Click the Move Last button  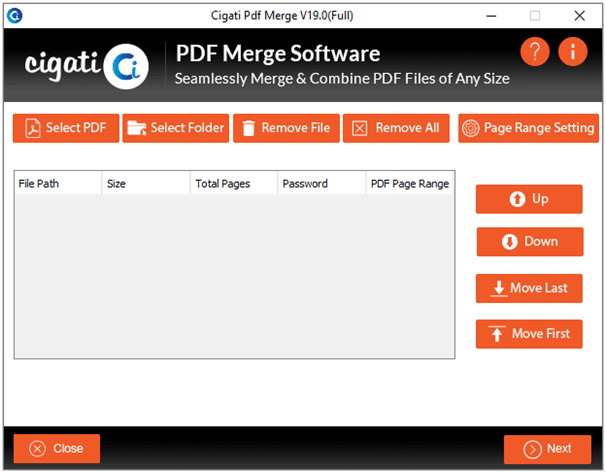[x=529, y=288]
